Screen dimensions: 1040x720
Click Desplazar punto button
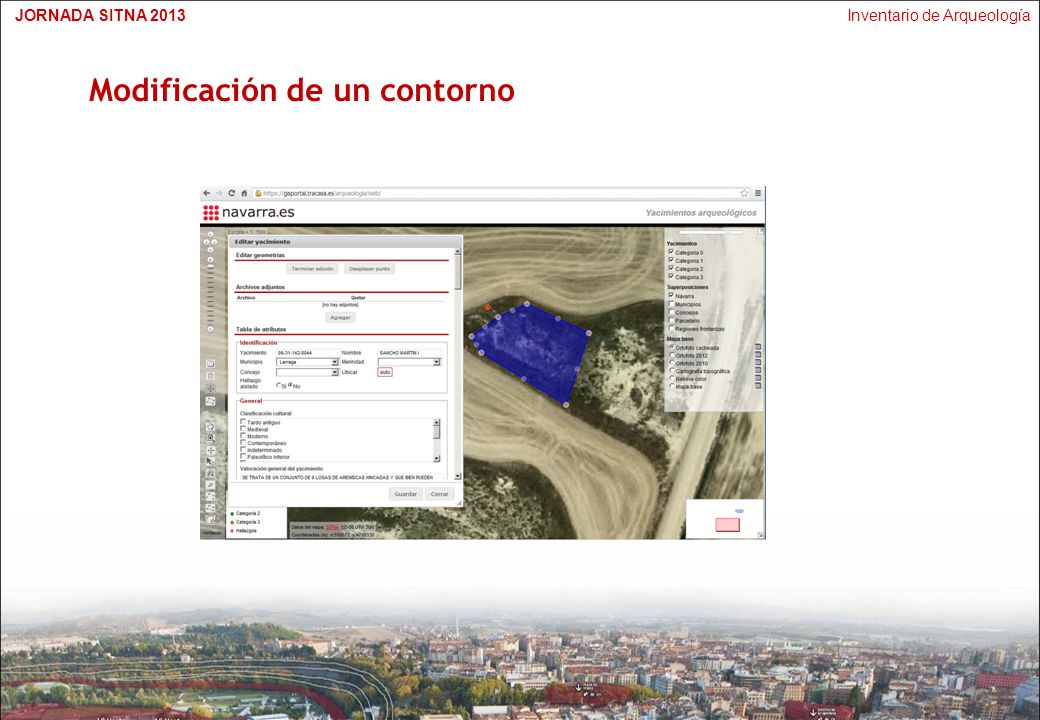pyautogui.click(x=369, y=269)
